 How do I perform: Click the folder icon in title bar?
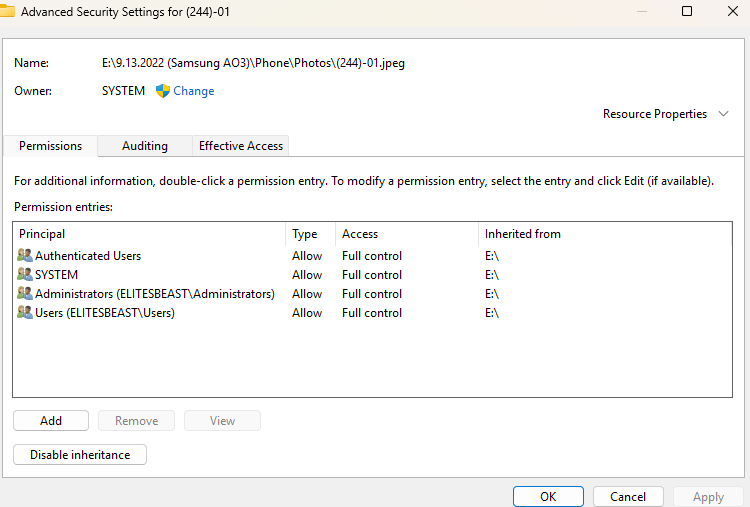point(7,11)
